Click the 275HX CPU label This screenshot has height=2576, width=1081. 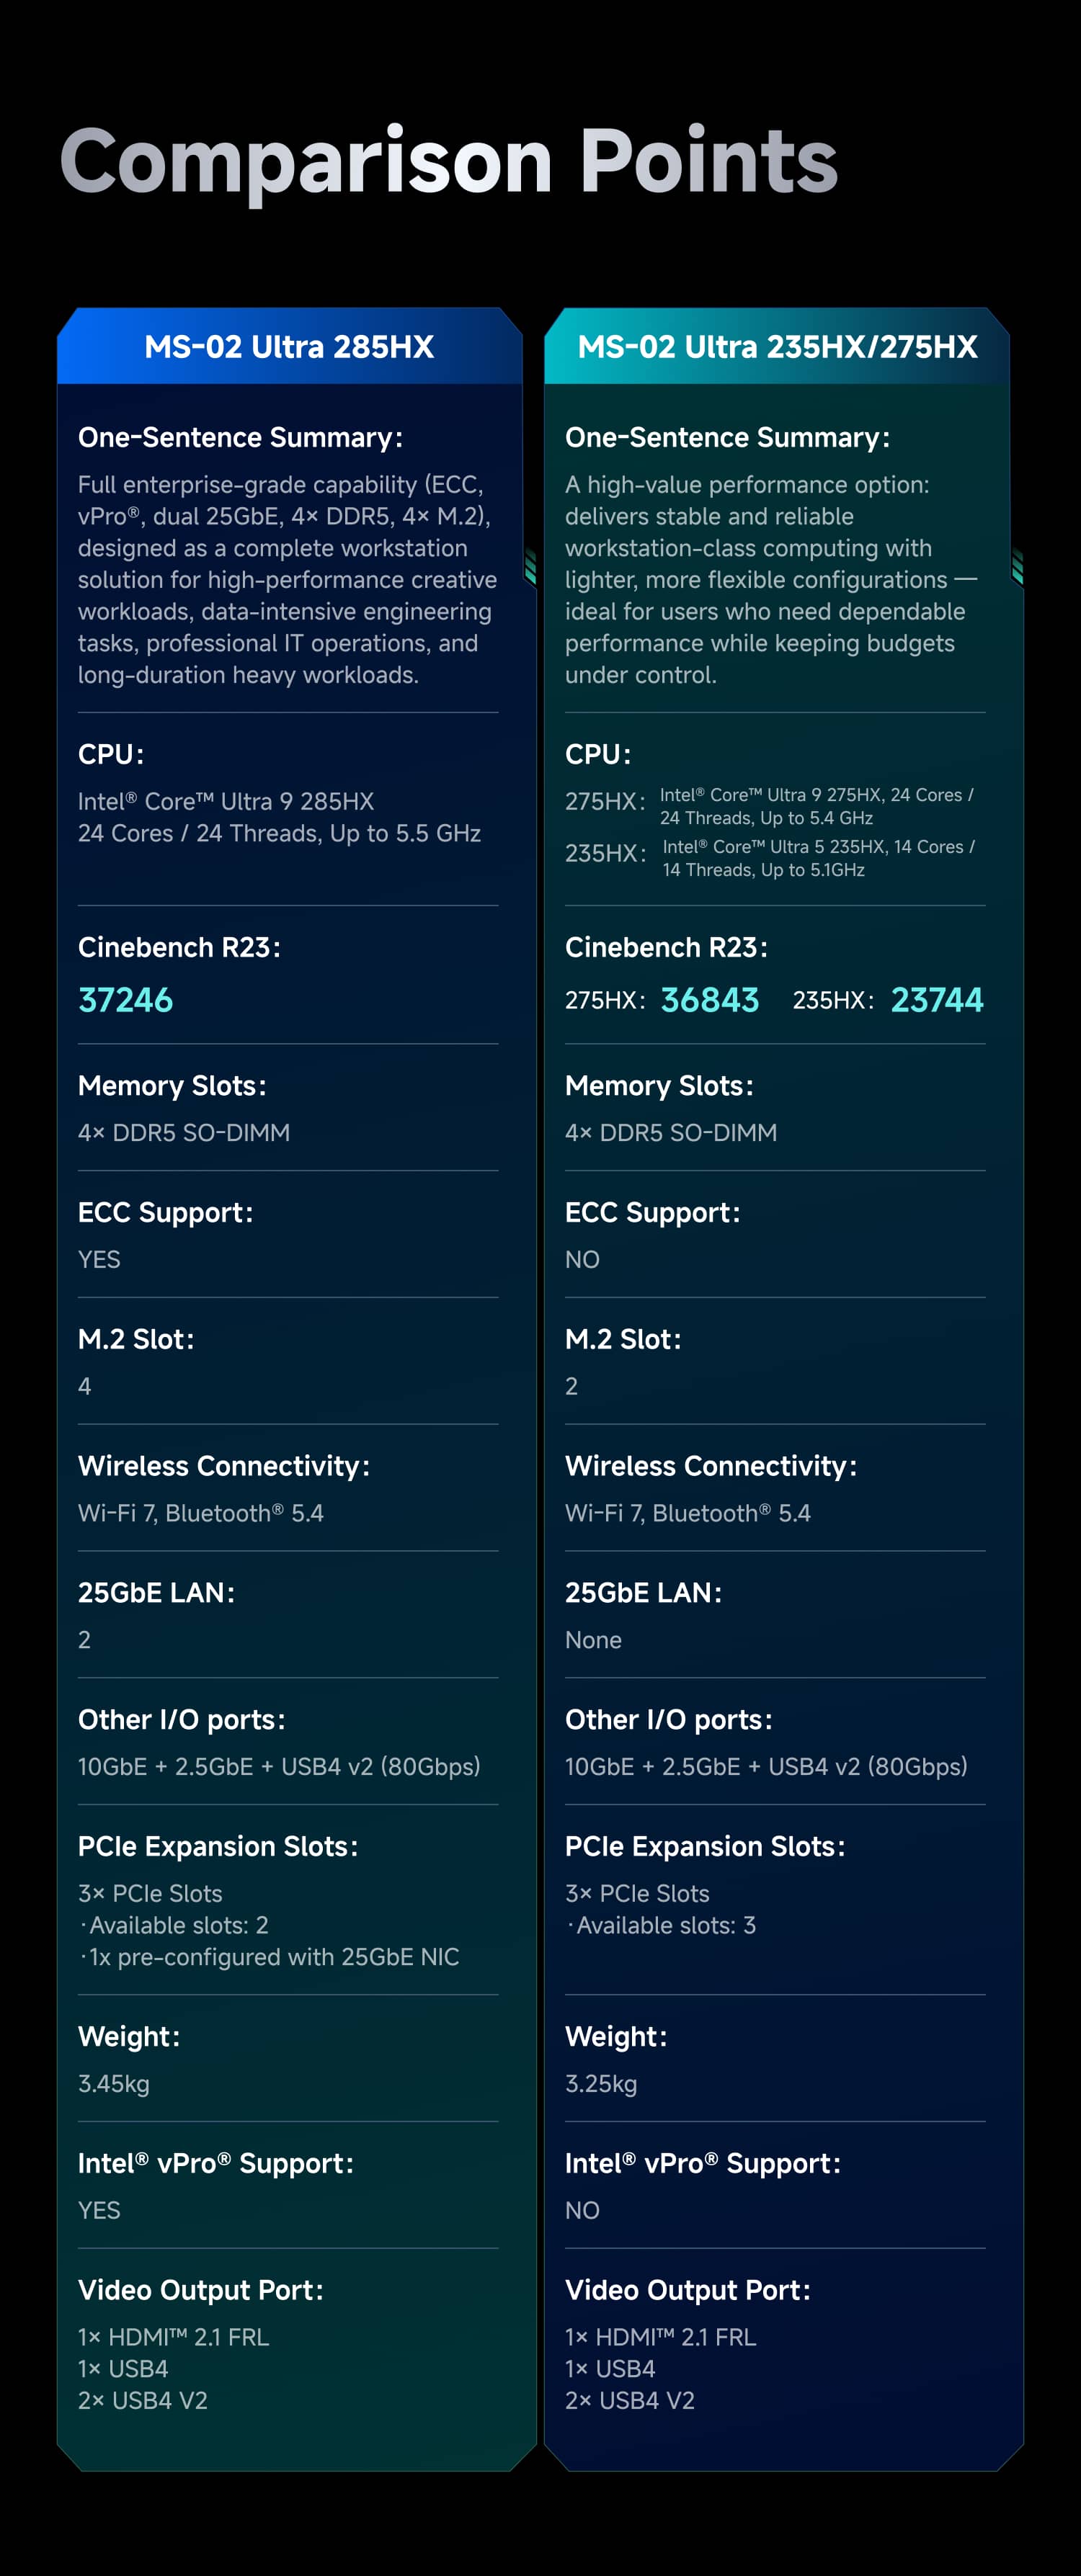click(604, 802)
